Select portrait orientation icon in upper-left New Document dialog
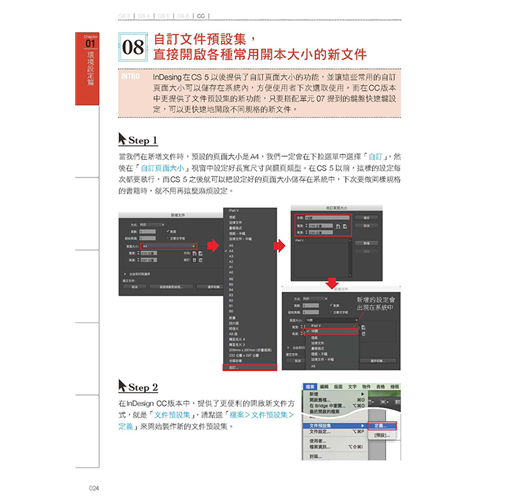The image size is (520, 500). coord(194,253)
